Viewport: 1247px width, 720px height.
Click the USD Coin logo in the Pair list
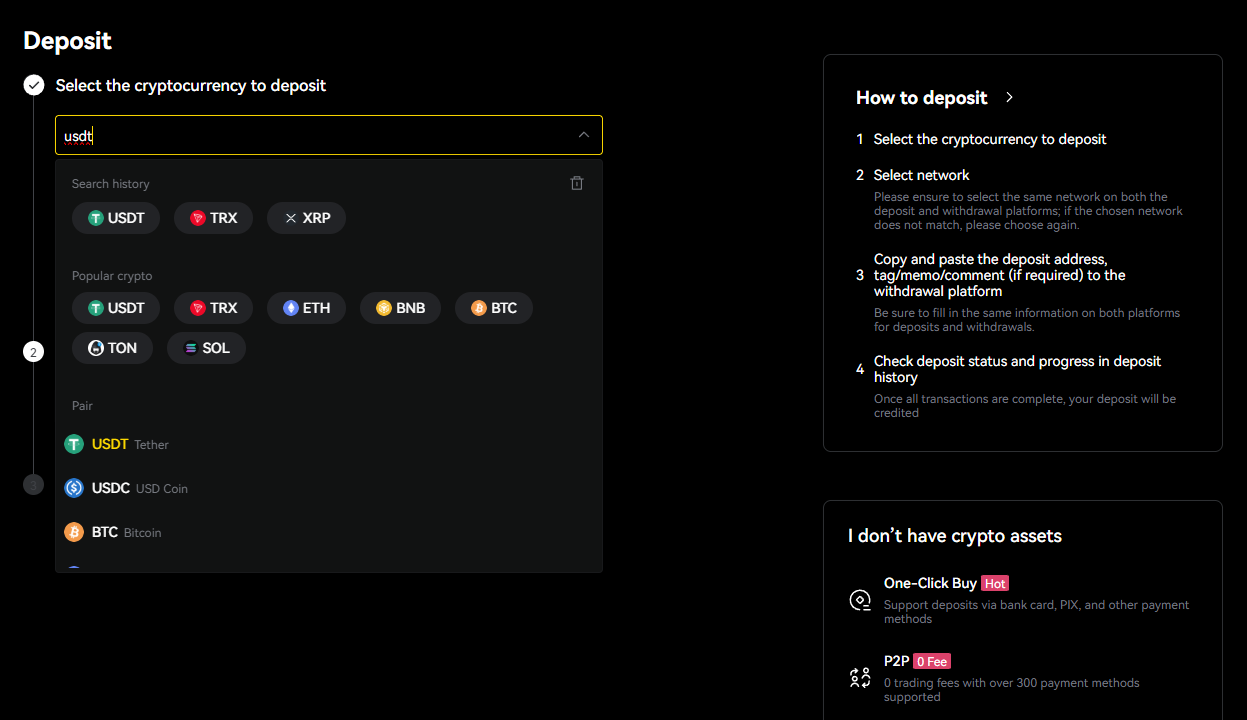(x=74, y=488)
